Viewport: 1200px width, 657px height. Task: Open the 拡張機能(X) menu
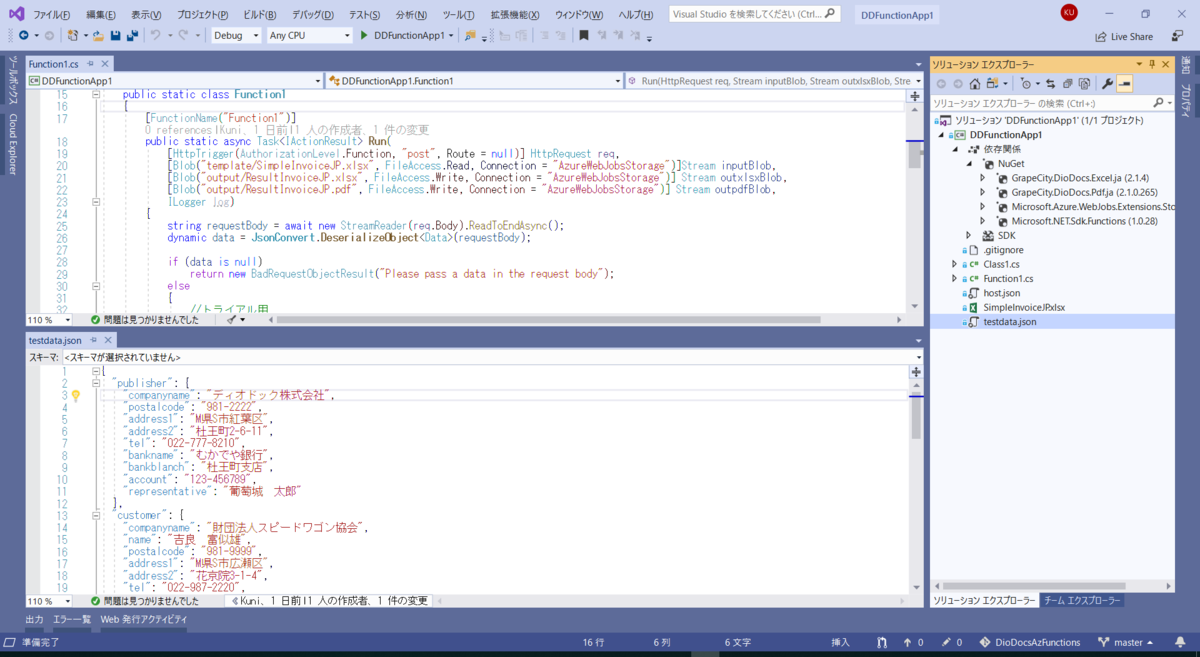[x=515, y=16]
